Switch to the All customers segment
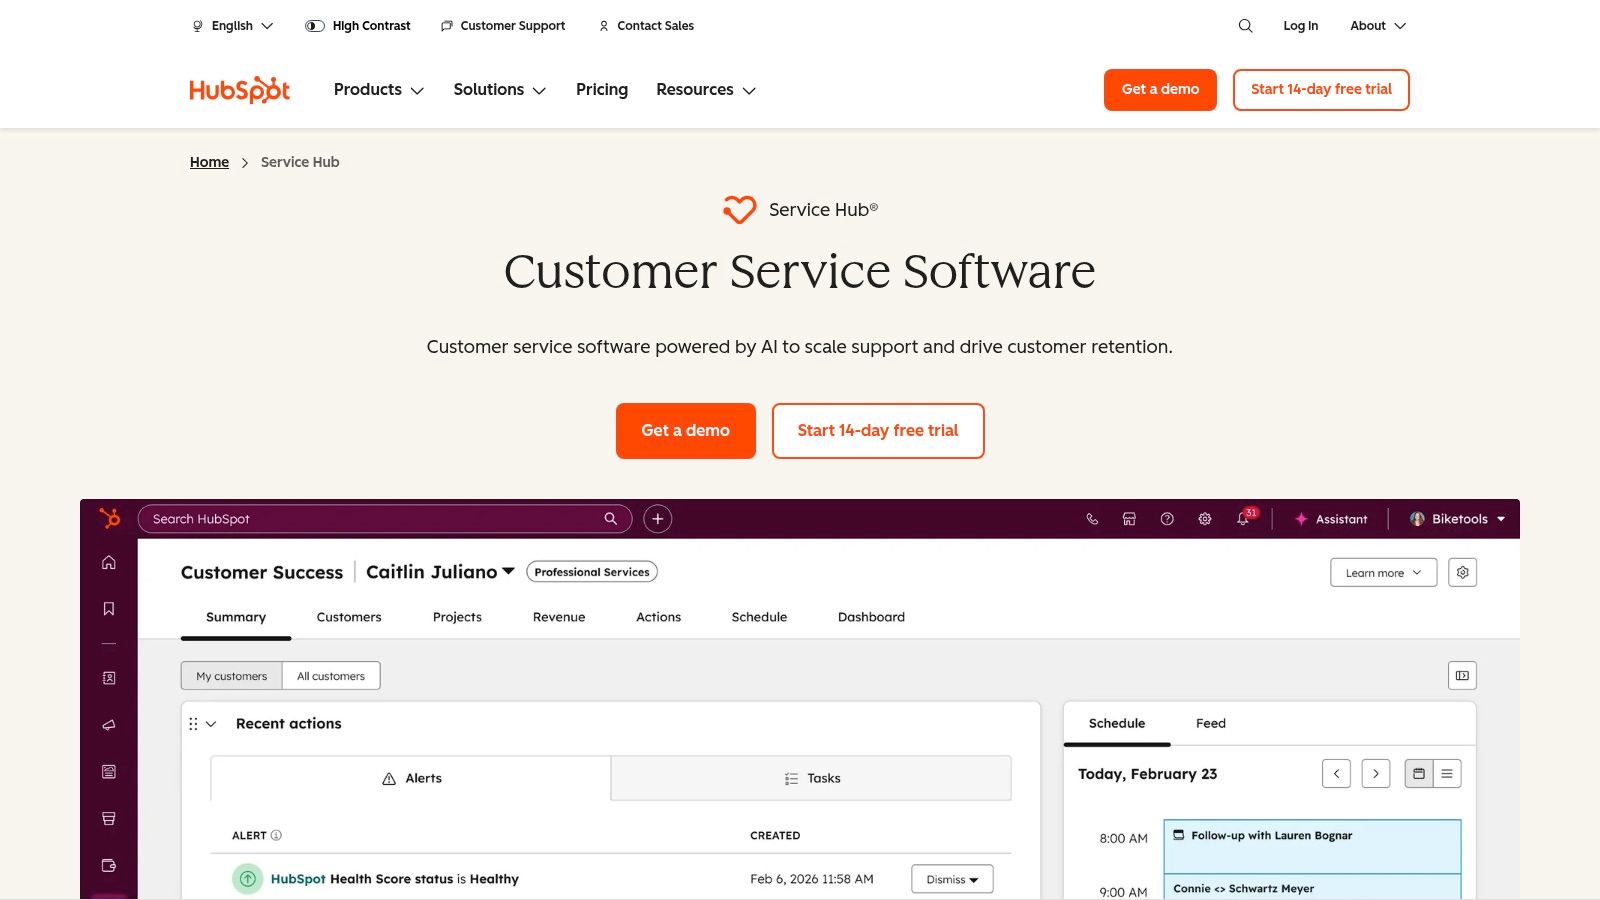The image size is (1600, 900). click(331, 676)
